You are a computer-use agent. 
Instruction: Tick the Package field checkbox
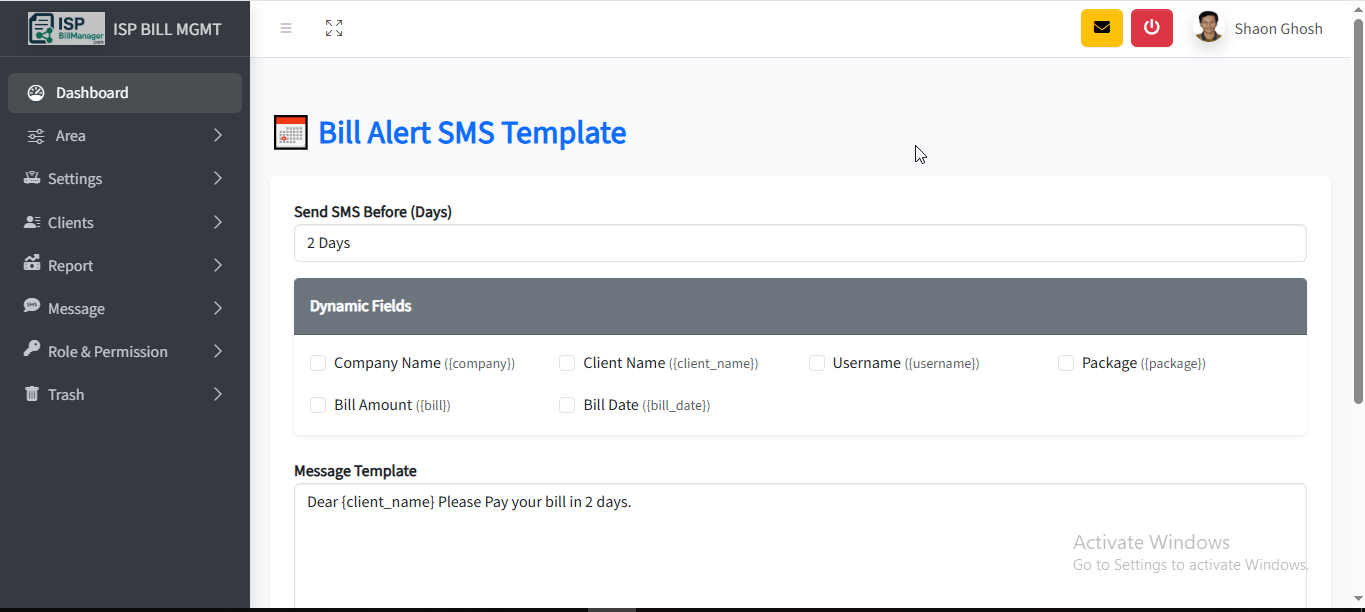(x=1066, y=363)
